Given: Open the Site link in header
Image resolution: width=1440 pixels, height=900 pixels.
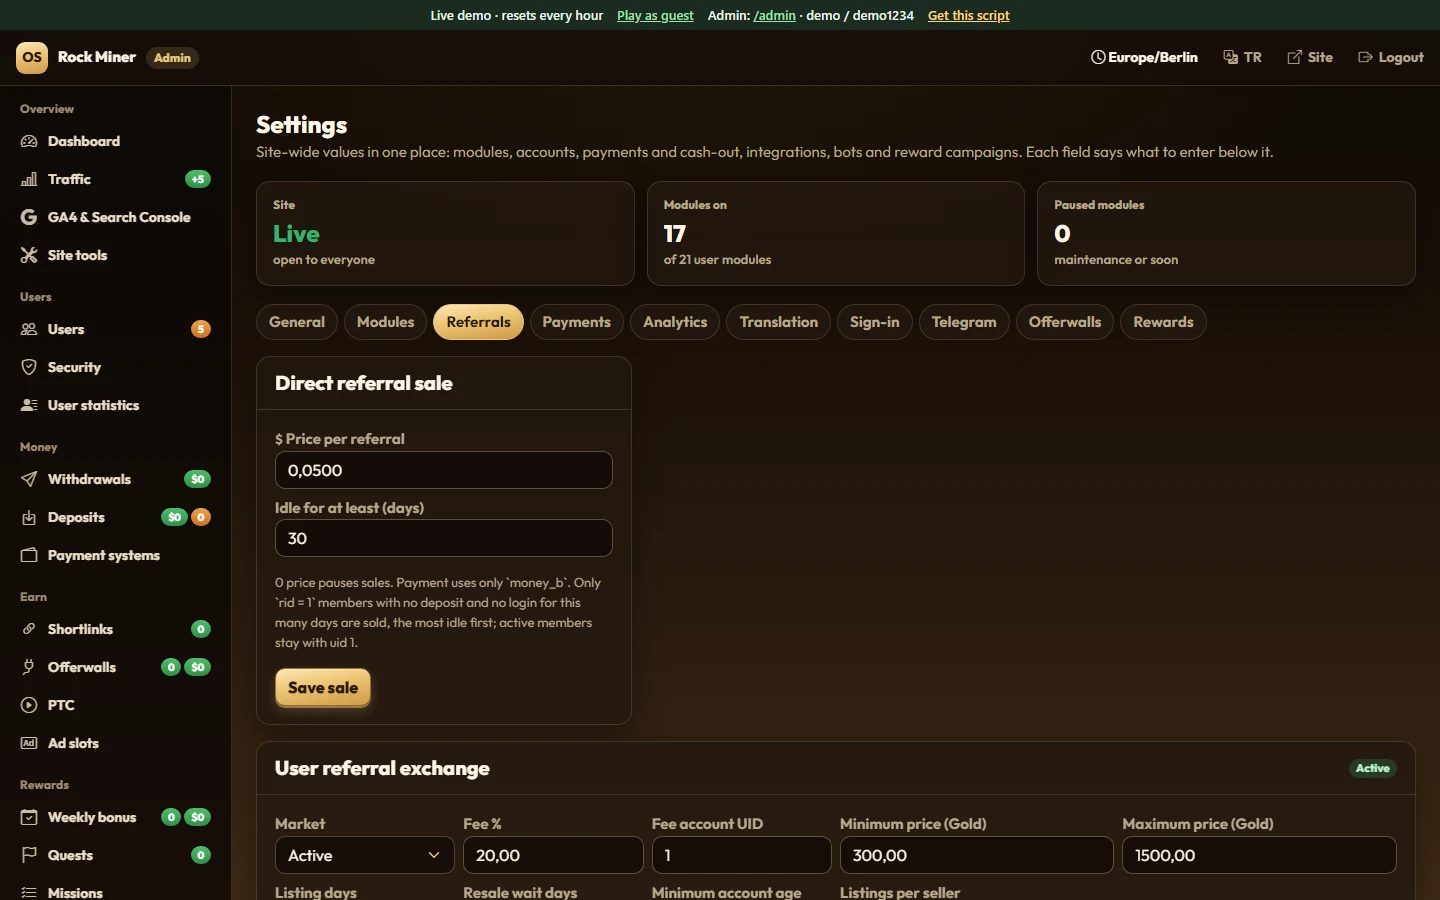Looking at the screenshot, I should click(1310, 57).
